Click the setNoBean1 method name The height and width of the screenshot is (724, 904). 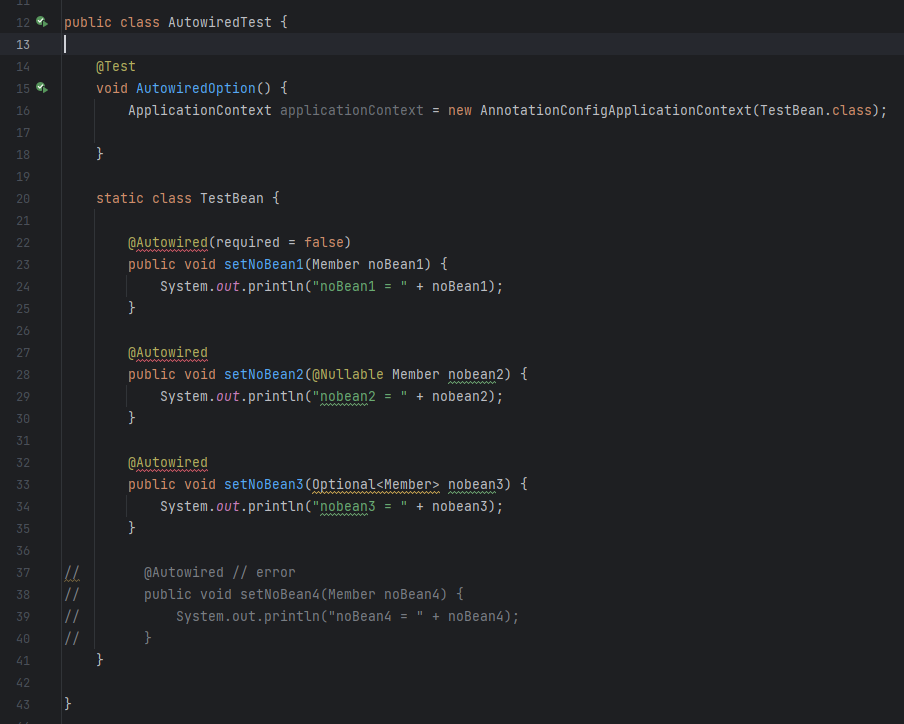263,265
